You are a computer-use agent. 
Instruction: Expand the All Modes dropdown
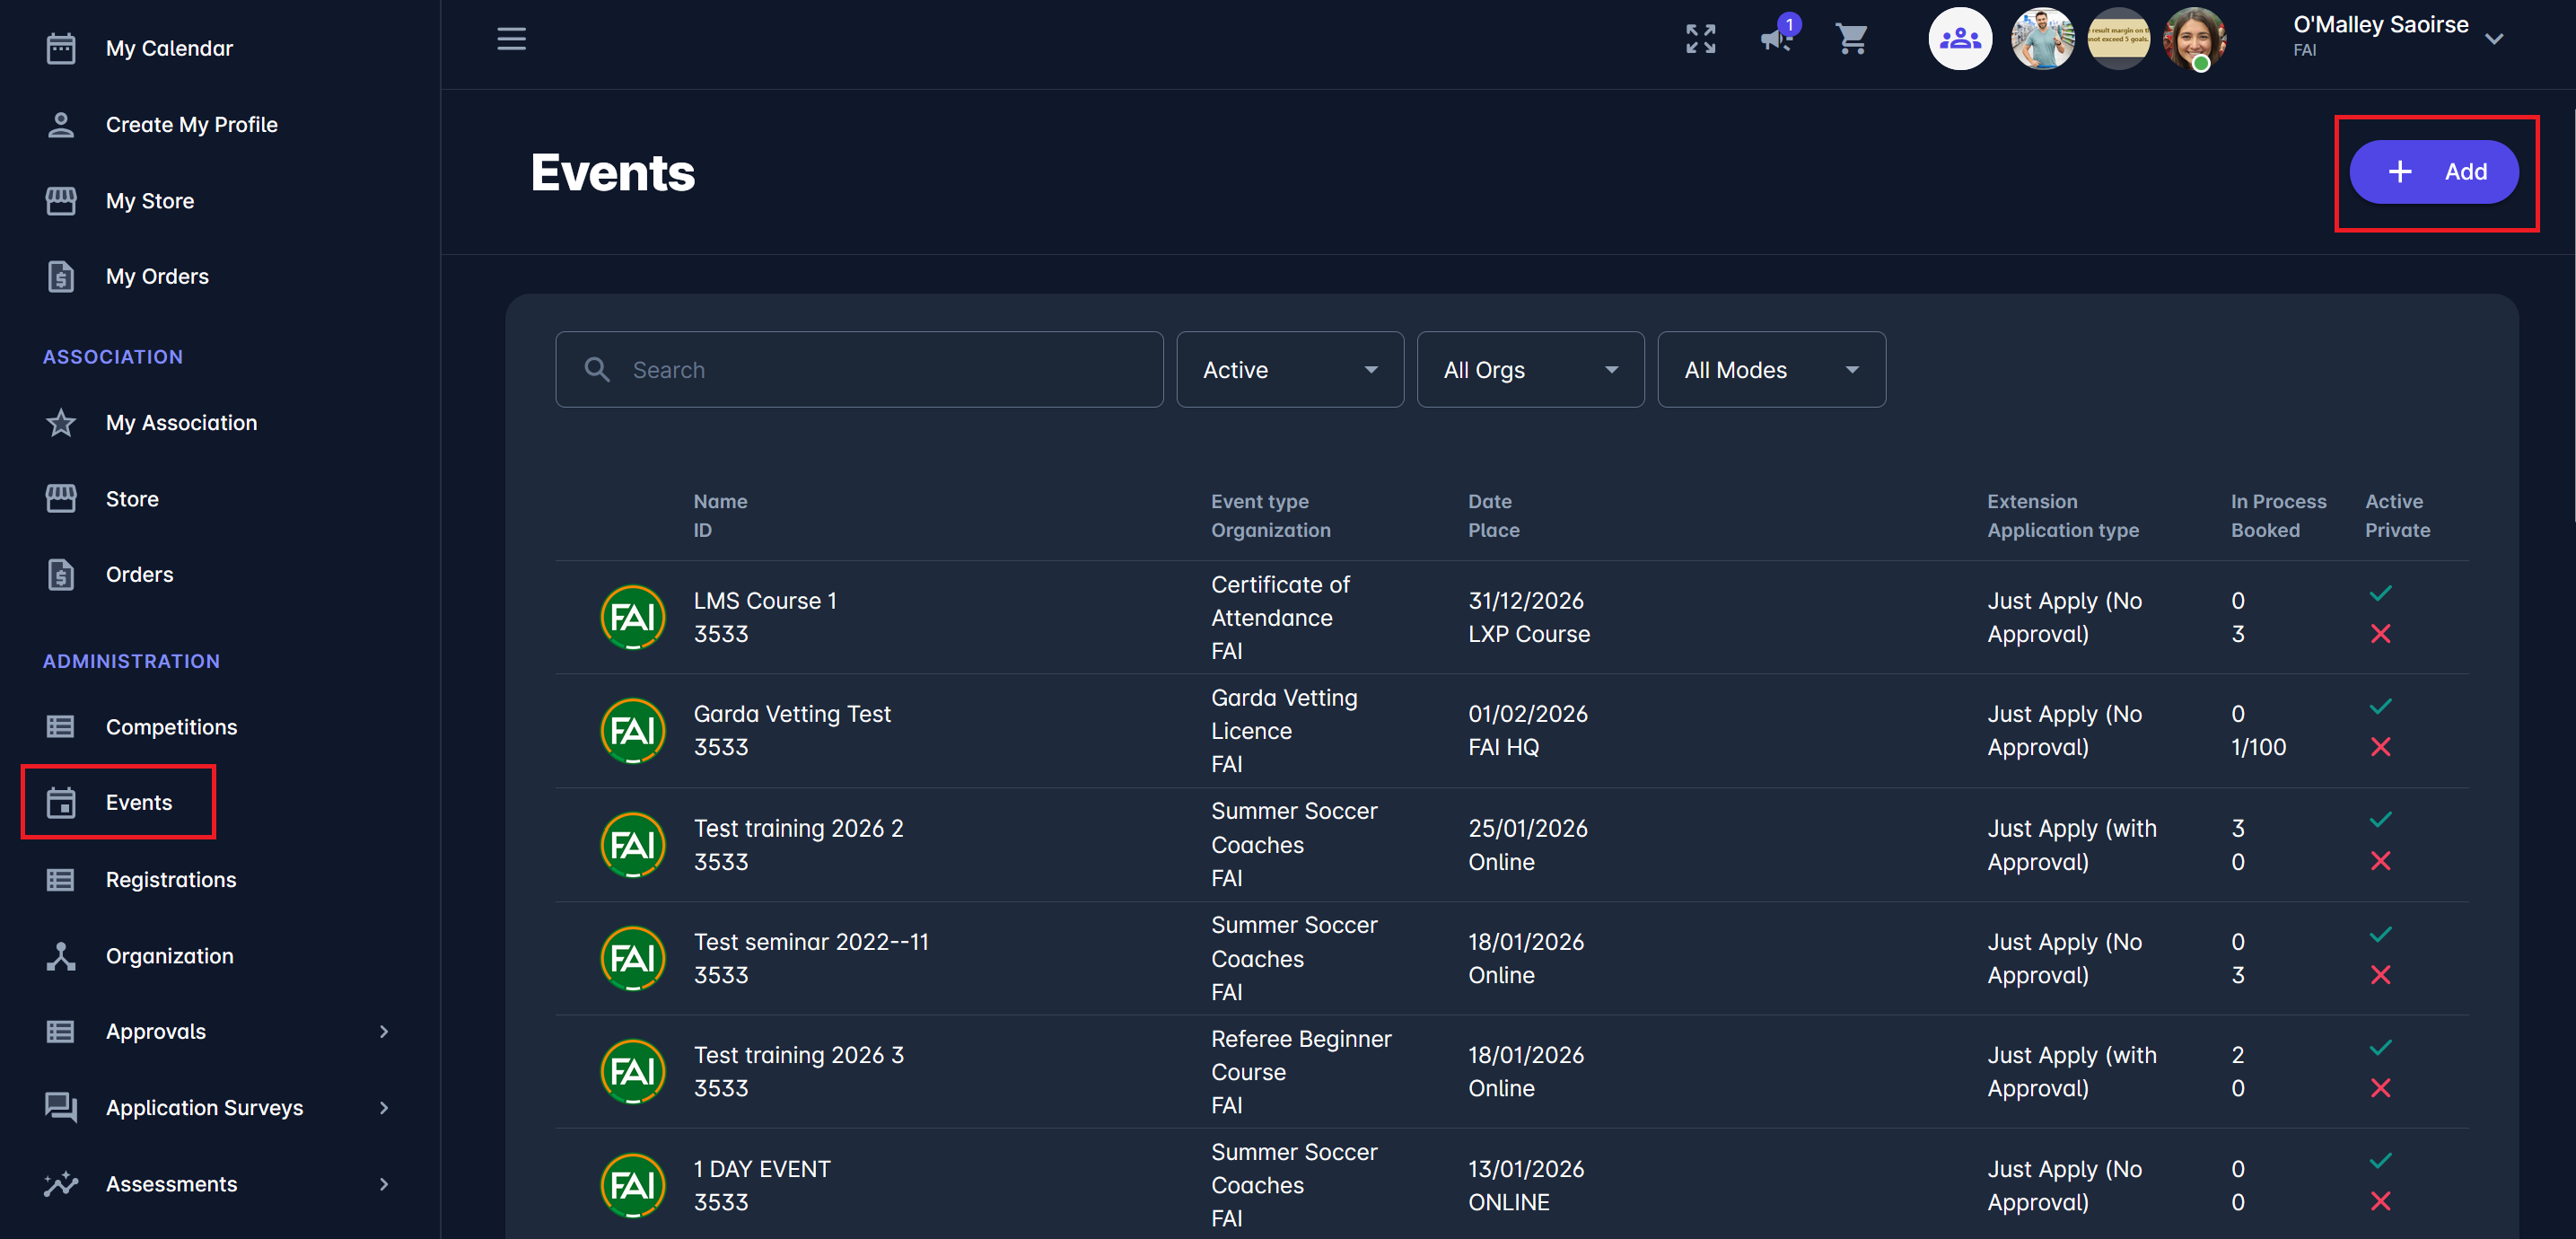click(x=1770, y=370)
